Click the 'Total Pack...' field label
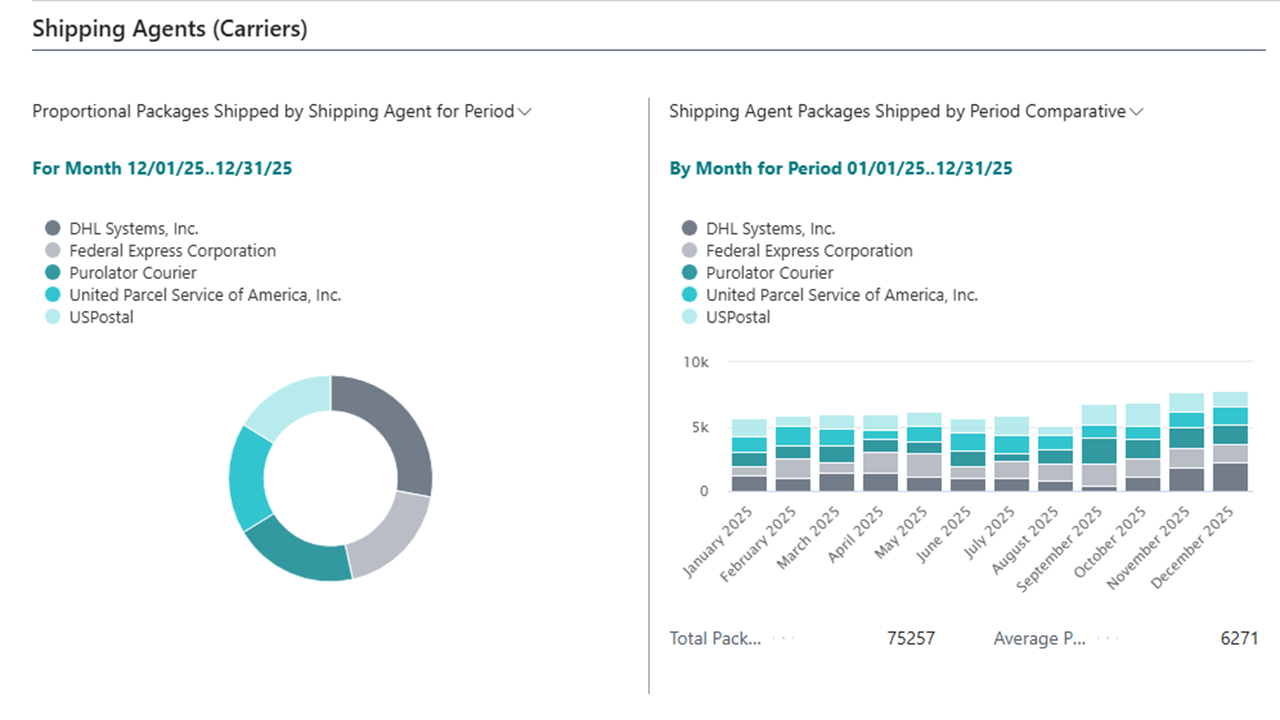Viewport: 1280px width, 720px height. tap(715, 638)
